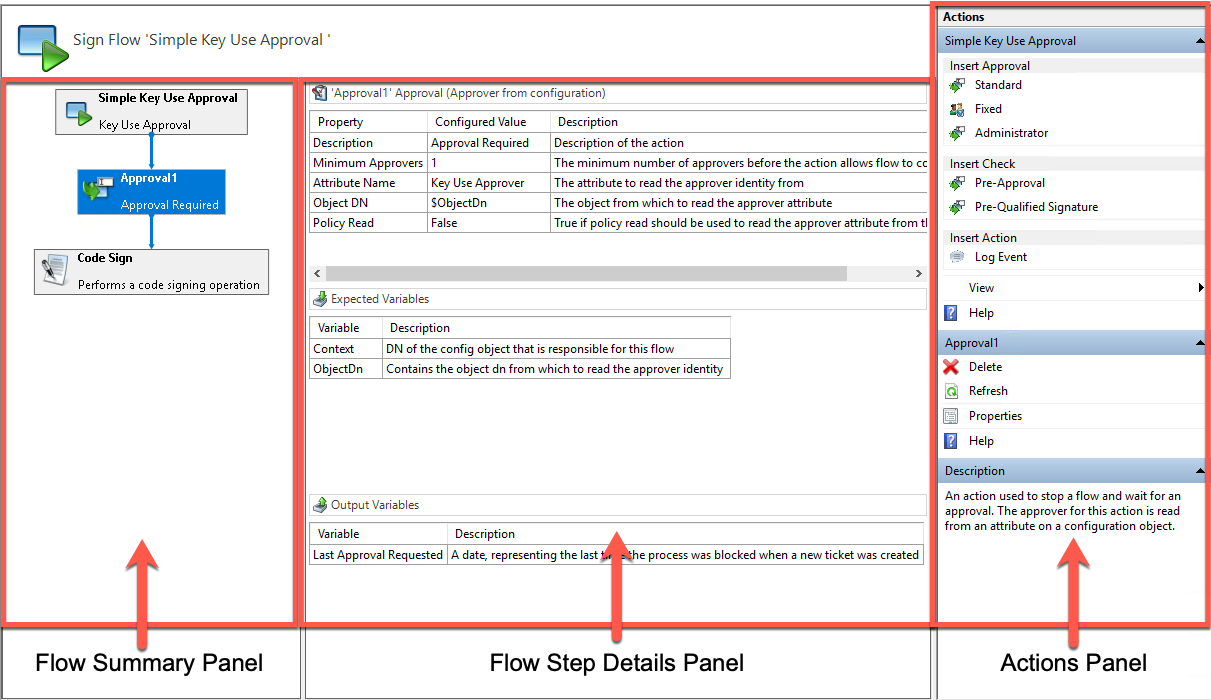Collapse the Approval1 actions section
The width and height of the screenshot is (1211, 700).
1198,343
